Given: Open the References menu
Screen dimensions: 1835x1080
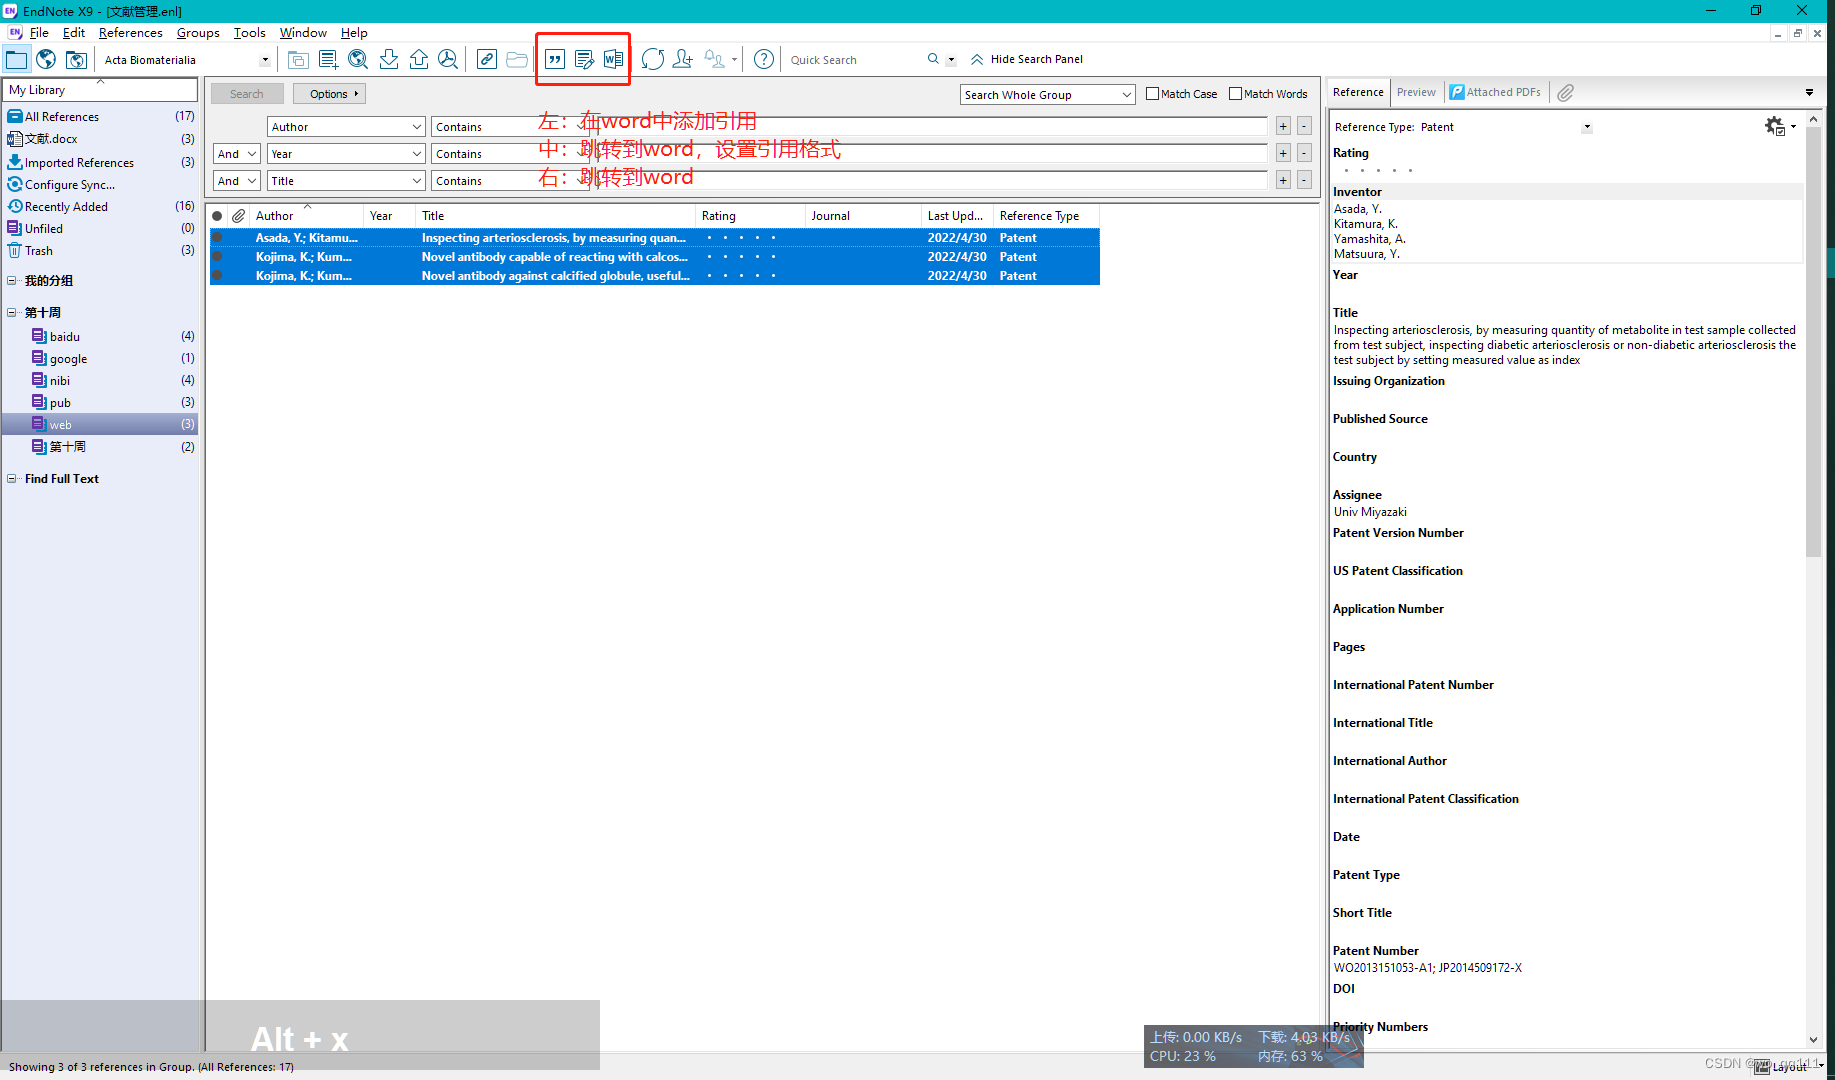Looking at the screenshot, I should point(130,32).
